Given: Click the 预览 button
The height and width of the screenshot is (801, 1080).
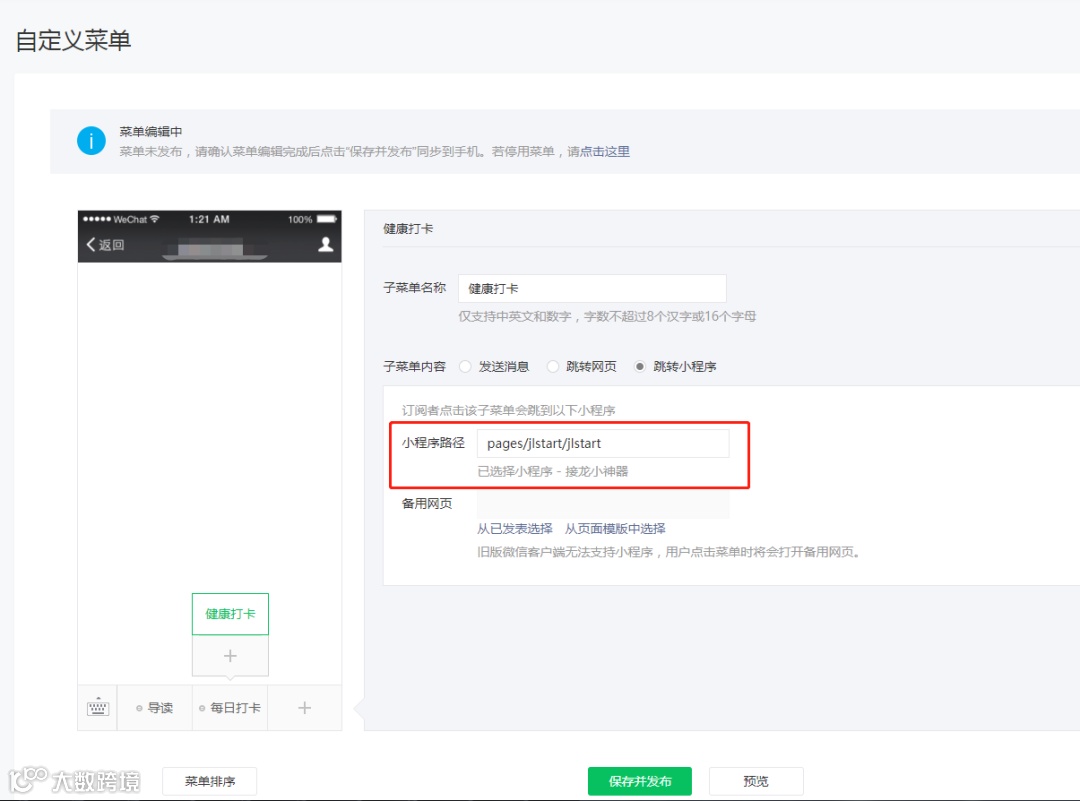Looking at the screenshot, I should point(756,780).
